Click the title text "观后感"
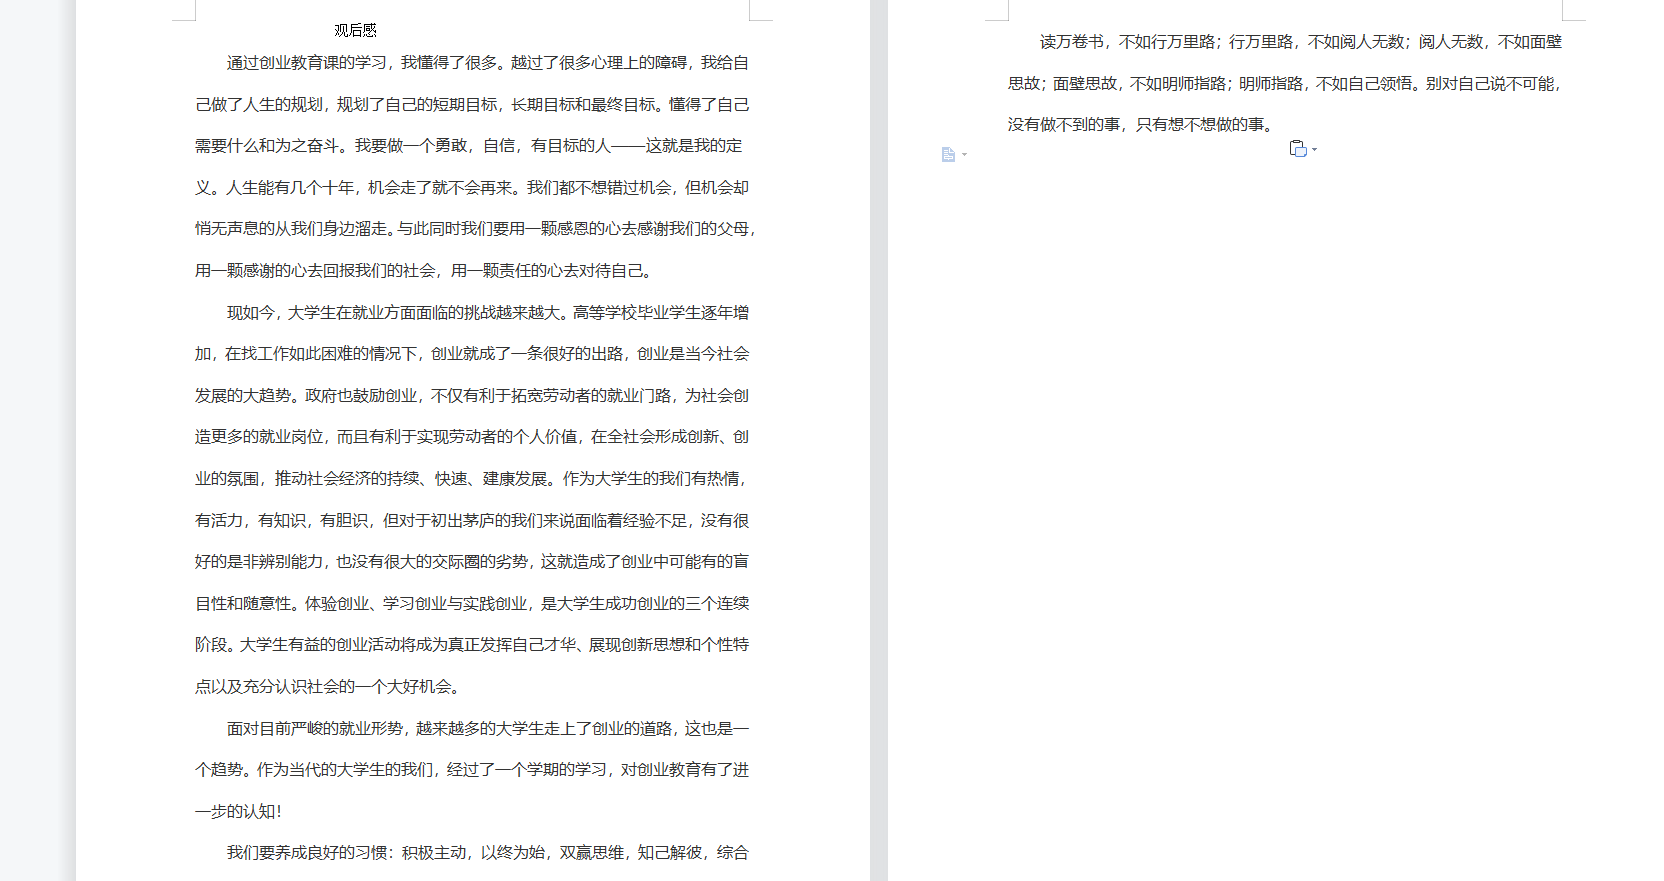This screenshot has width=1664, height=881. click(x=355, y=30)
